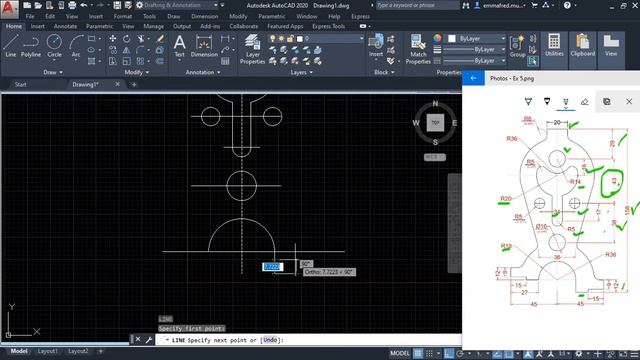The width and height of the screenshot is (640, 360).
Task: Toggle the layer on/off lightbulb icon
Action: (272, 38)
